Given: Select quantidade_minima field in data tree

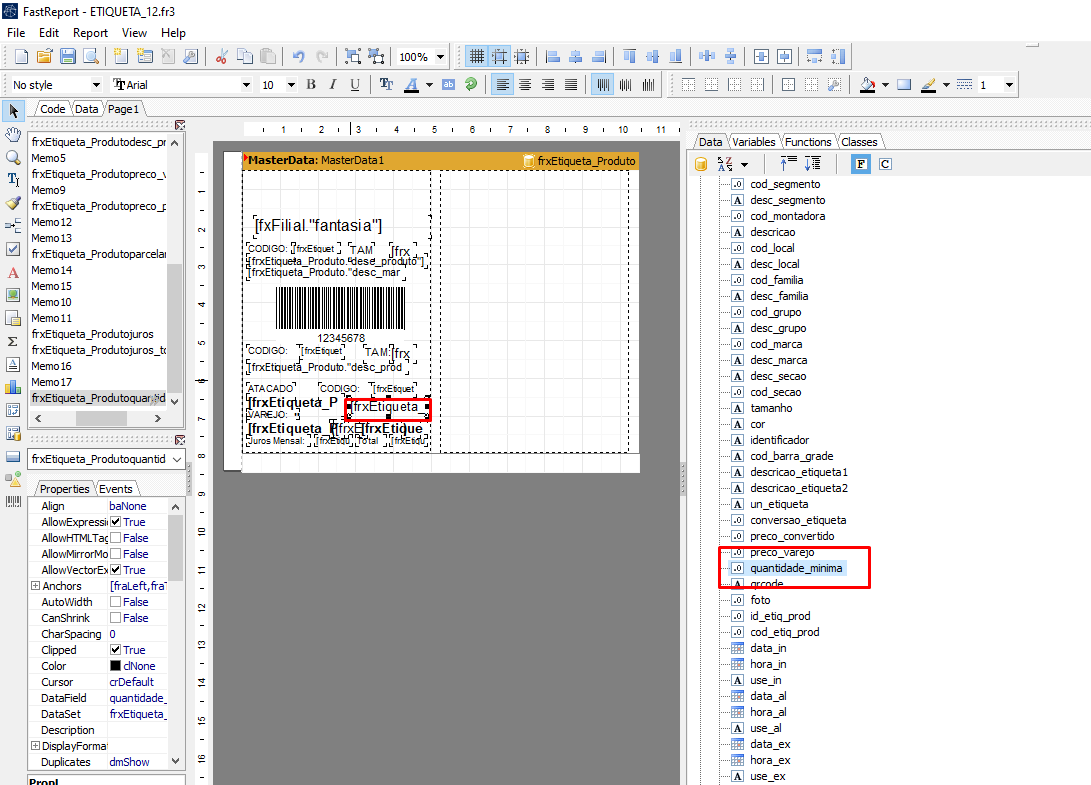Looking at the screenshot, I should (x=797, y=568).
